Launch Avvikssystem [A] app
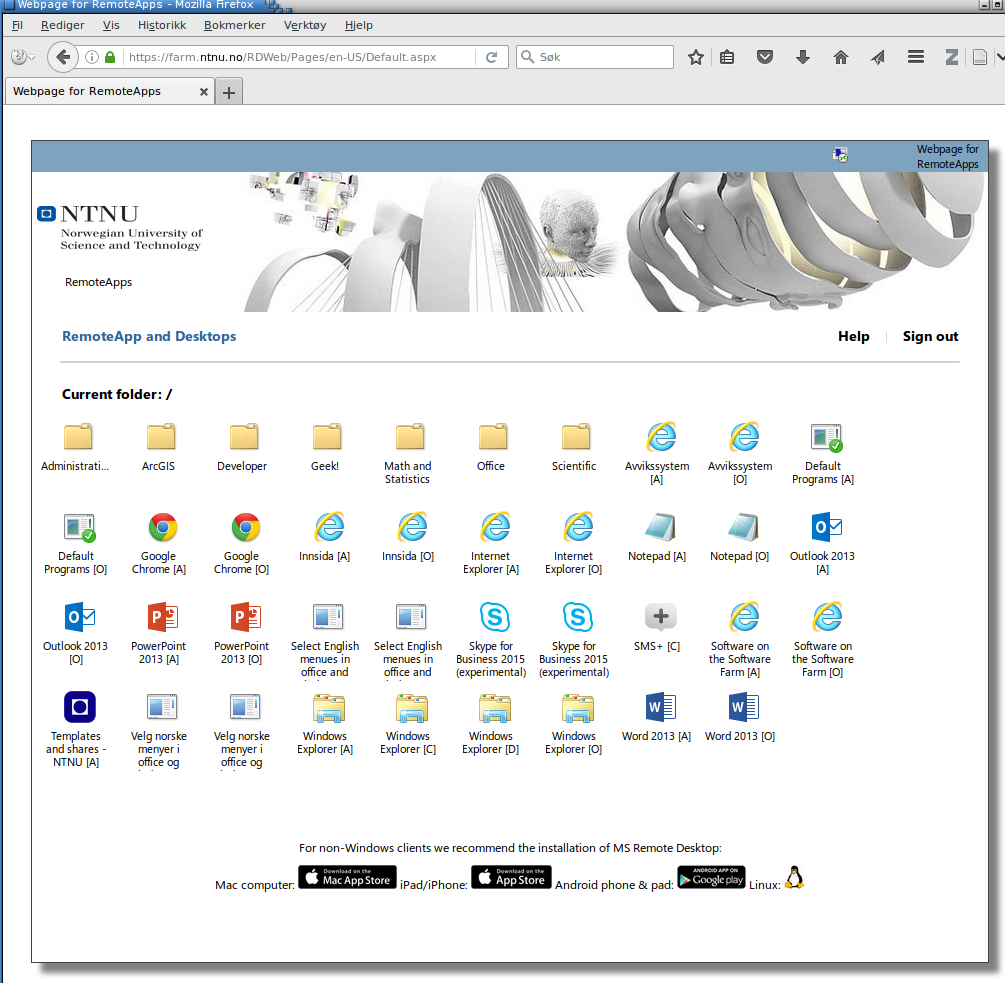Viewport: 1005px width, 983px height. 661,437
